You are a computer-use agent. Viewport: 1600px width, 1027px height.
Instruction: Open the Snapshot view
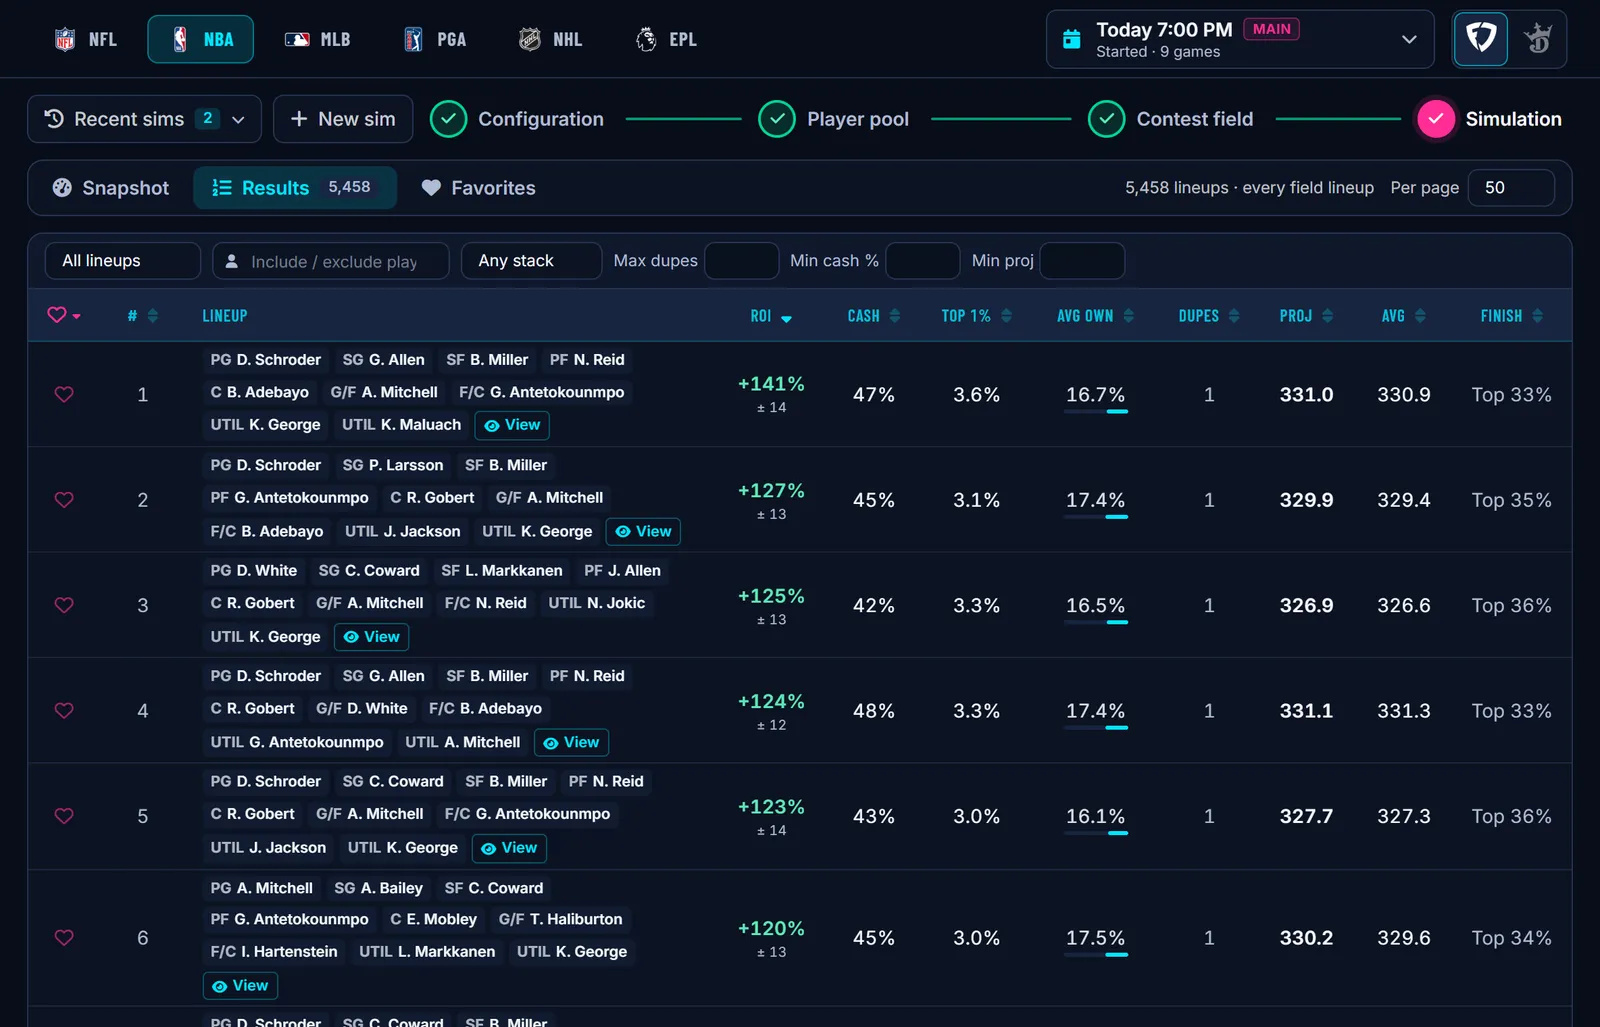[x=111, y=188]
